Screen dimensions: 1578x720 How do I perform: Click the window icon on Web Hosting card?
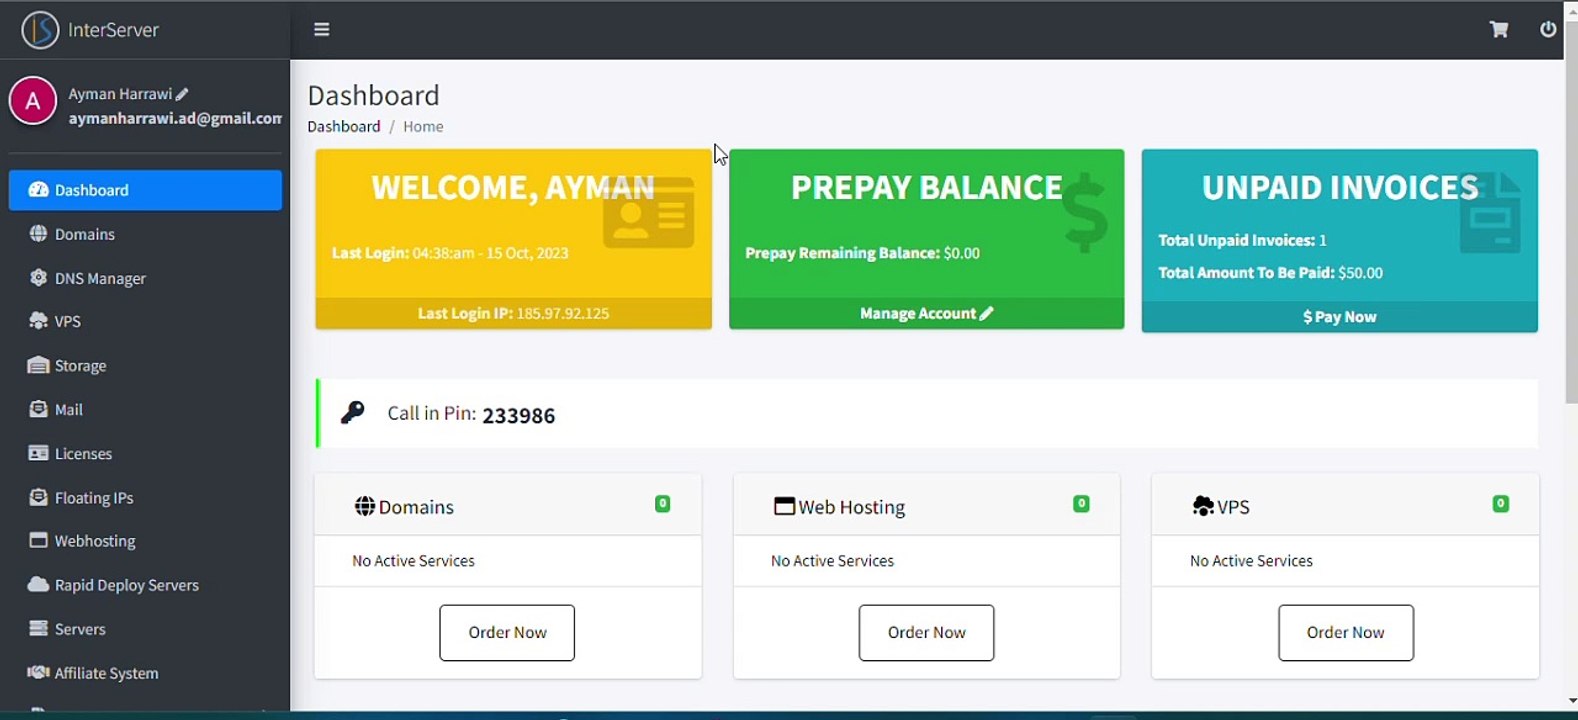click(x=785, y=506)
